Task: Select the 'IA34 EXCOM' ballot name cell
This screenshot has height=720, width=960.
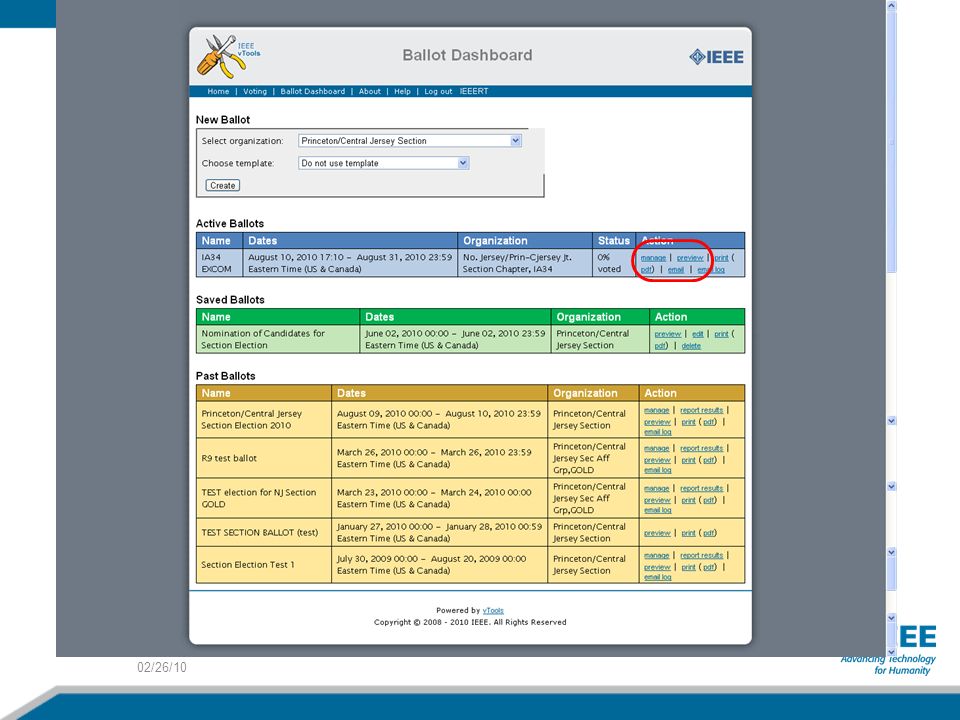Action: (220, 263)
